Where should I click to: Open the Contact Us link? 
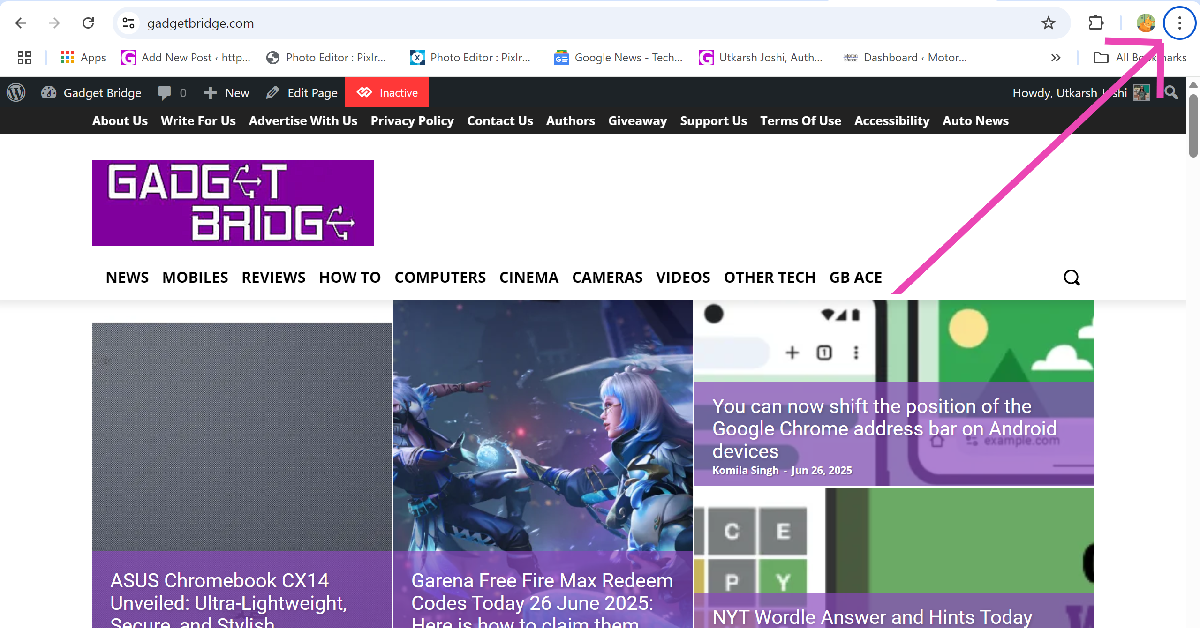[500, 120]
